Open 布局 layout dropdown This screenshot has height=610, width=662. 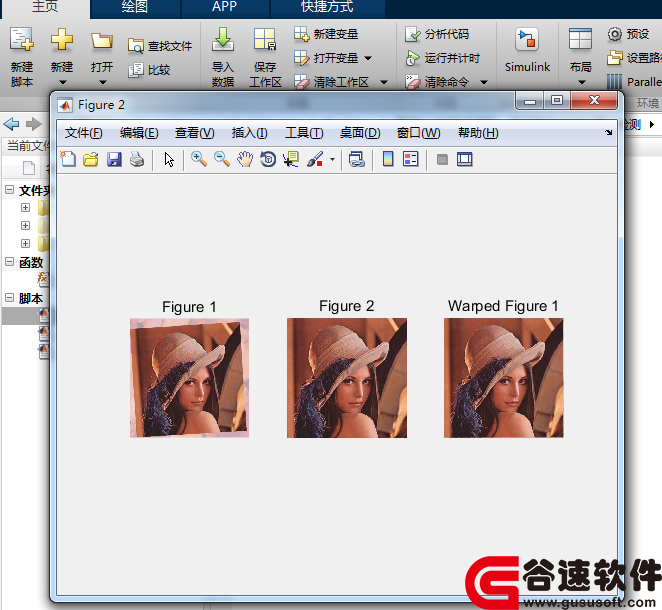click(x=581, y=57)
